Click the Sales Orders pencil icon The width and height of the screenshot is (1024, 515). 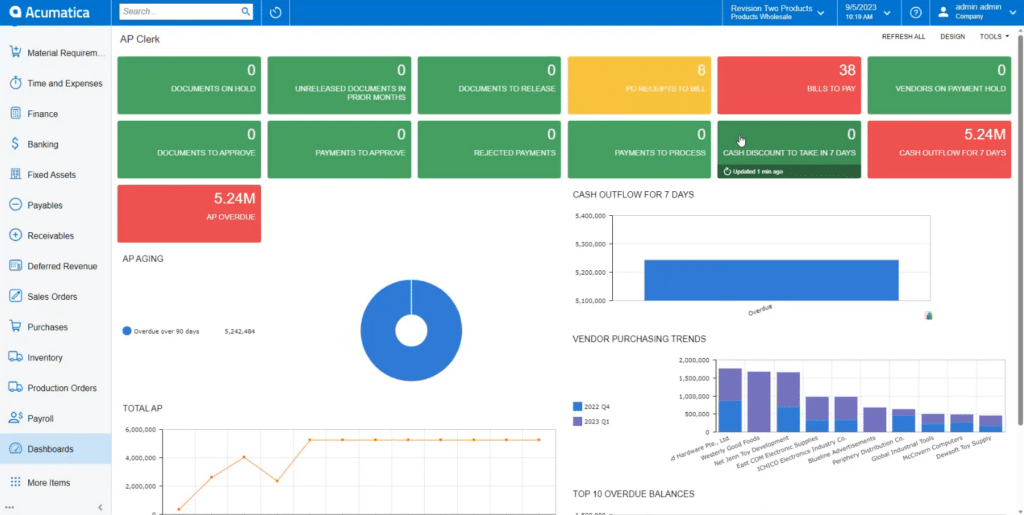pyautogui.click(x=16, y=296)
